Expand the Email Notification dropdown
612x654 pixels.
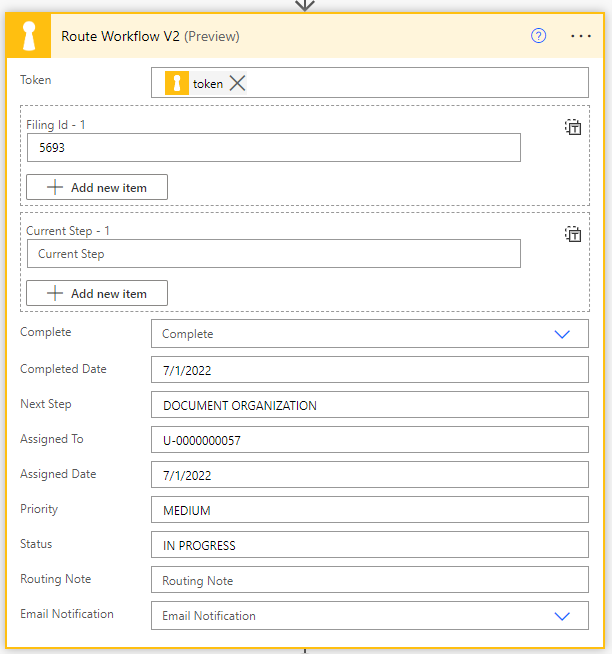(561, 616)
